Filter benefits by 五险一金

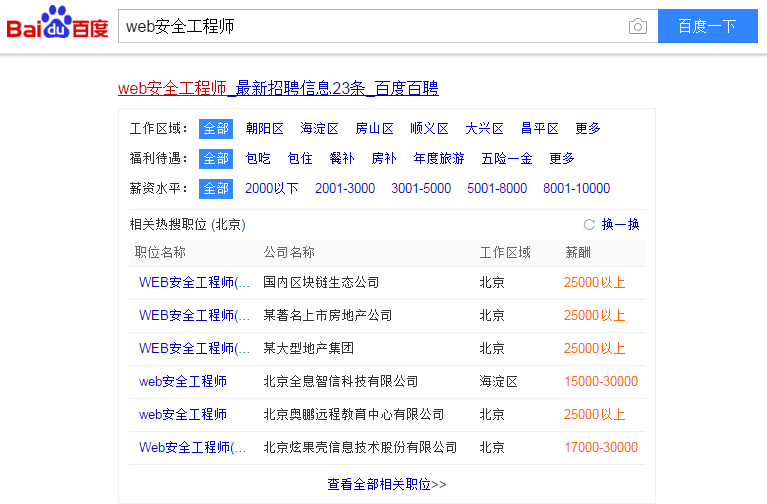click(x=507, y=159)
